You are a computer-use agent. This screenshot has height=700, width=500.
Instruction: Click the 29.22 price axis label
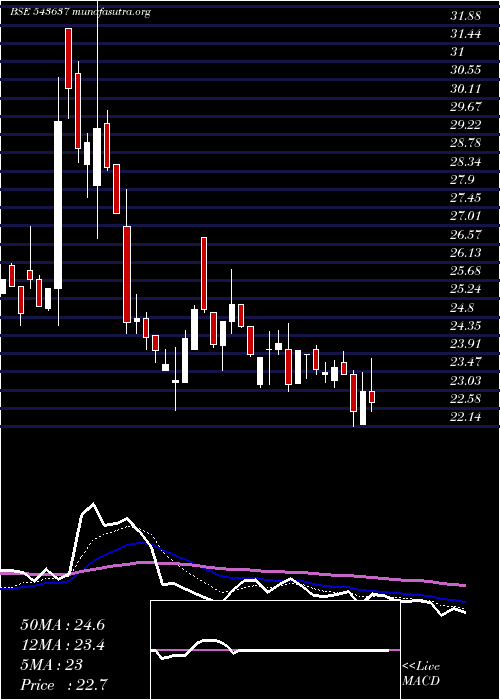[x=466, y=125]
